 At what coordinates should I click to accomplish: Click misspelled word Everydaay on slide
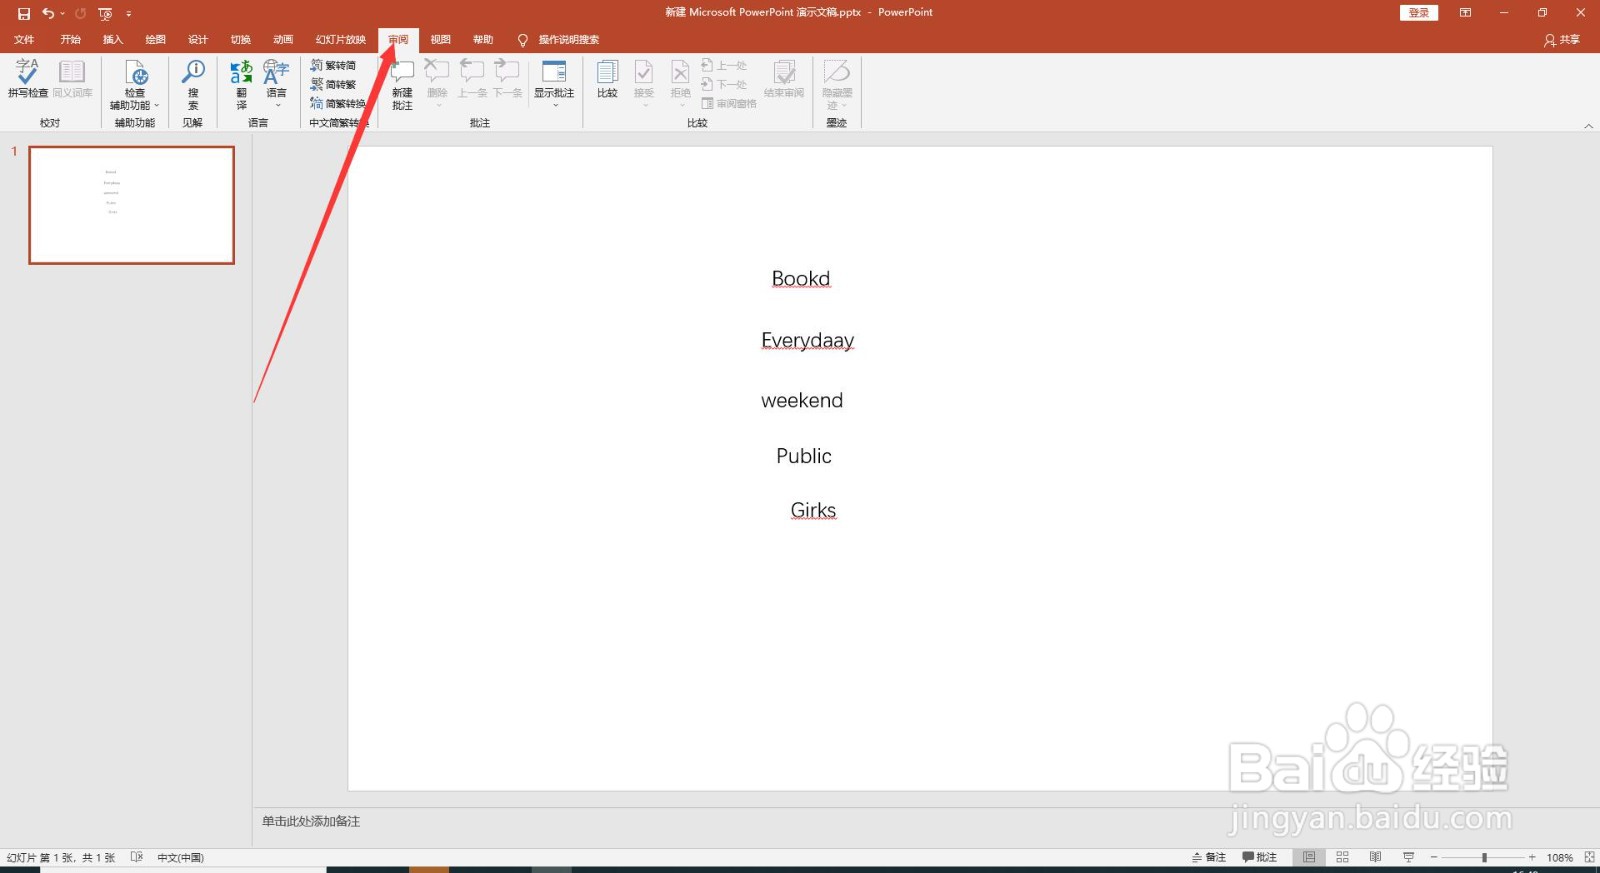[x=808, y=340]
